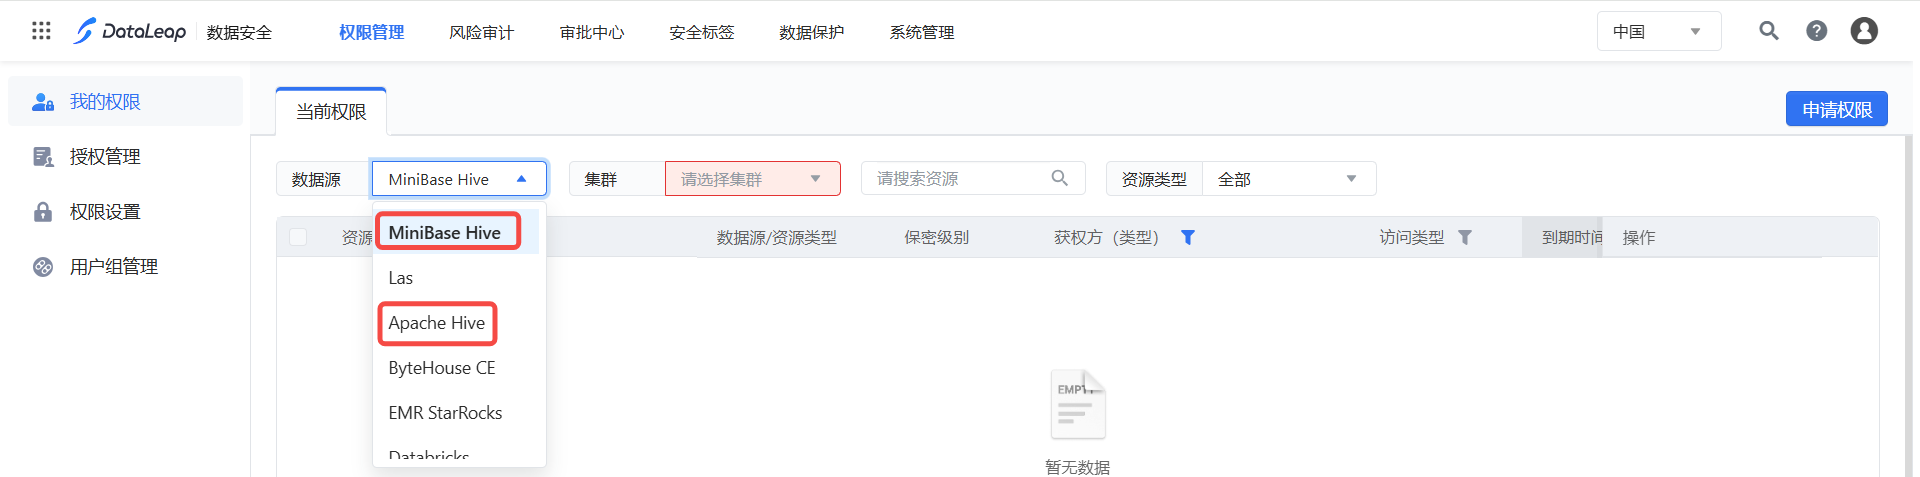Choose MiniBase Hive from the list
The image size is (1920, 477).
456,232
